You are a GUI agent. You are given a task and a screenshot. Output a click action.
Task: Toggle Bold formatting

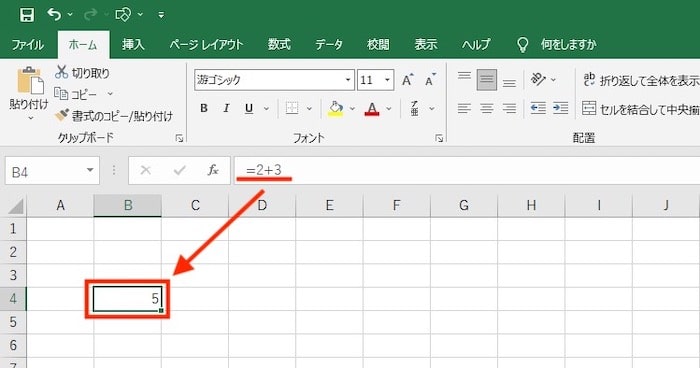(204, 108)
